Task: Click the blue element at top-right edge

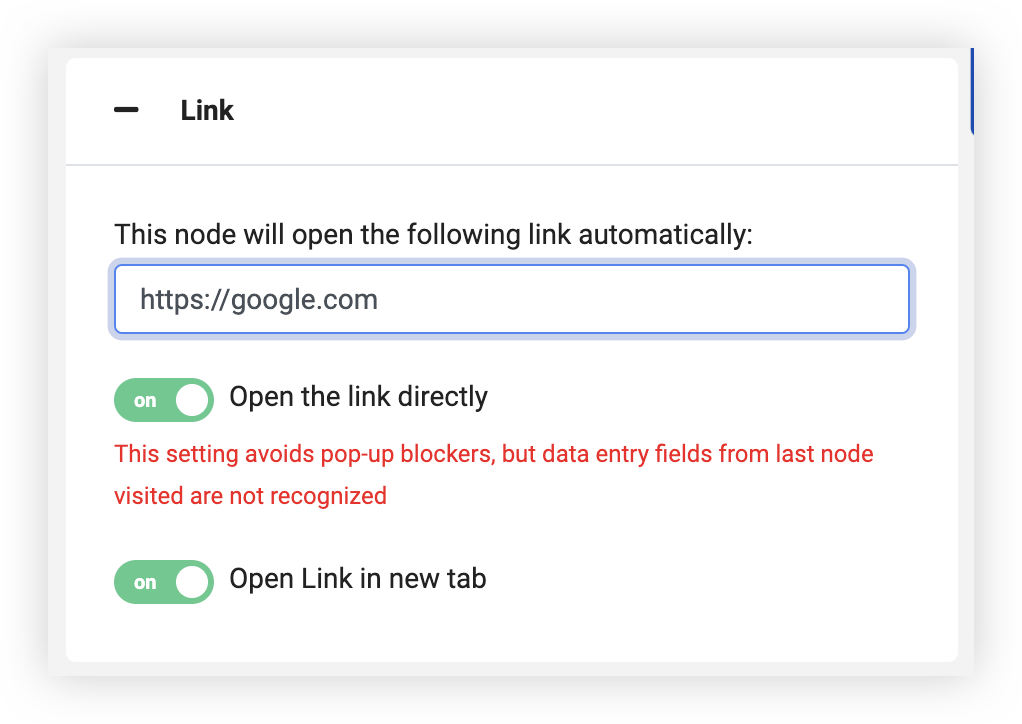Action: click(x=973, y=90)
